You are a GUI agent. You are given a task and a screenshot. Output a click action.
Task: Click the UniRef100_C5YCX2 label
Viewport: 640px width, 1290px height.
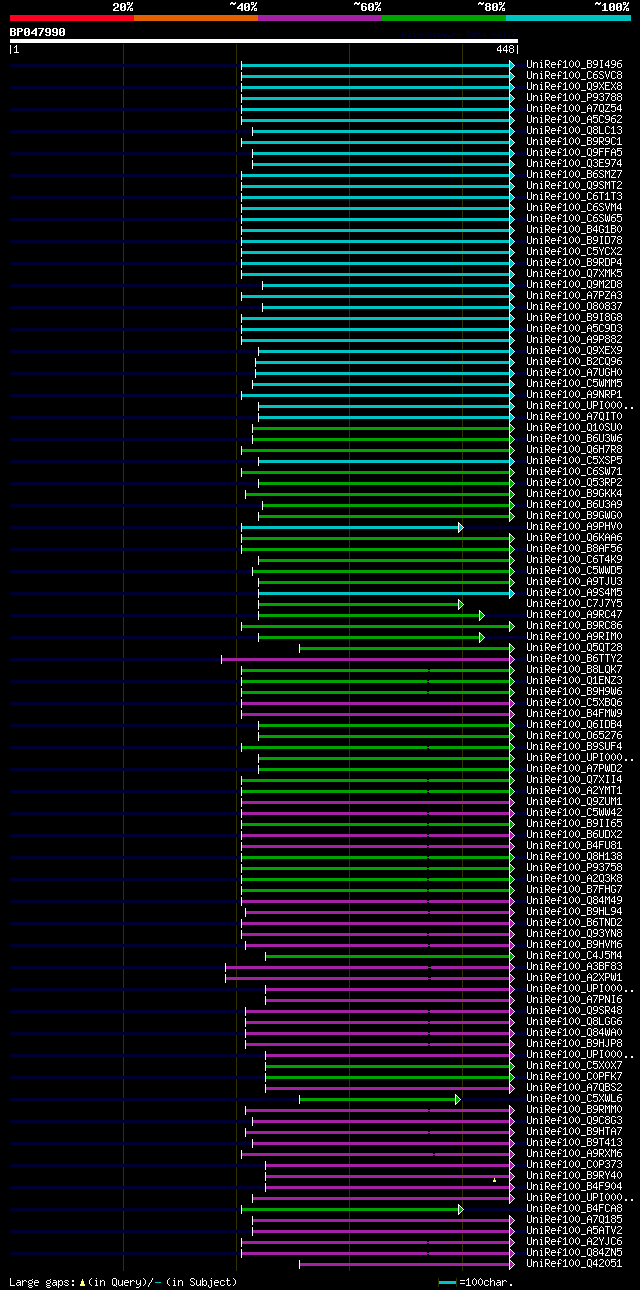pyautogui.click(x=574, y=251)
